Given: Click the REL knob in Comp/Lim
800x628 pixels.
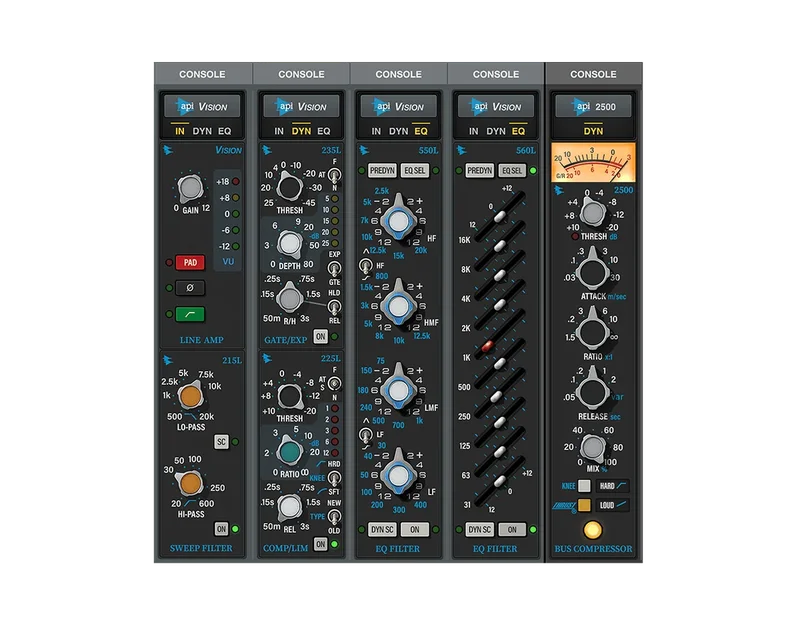Looking at the screenshot, I should click(290, 507).
